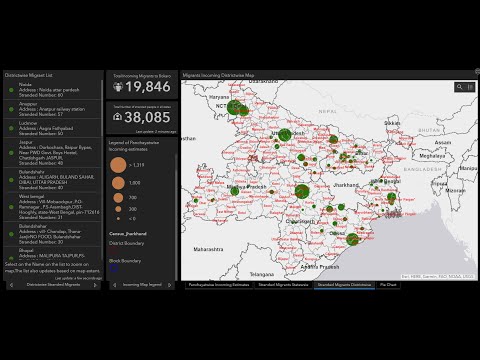Click the District Boundary legend label
This screenshot has width=480, height=360.
coord(127,243)
